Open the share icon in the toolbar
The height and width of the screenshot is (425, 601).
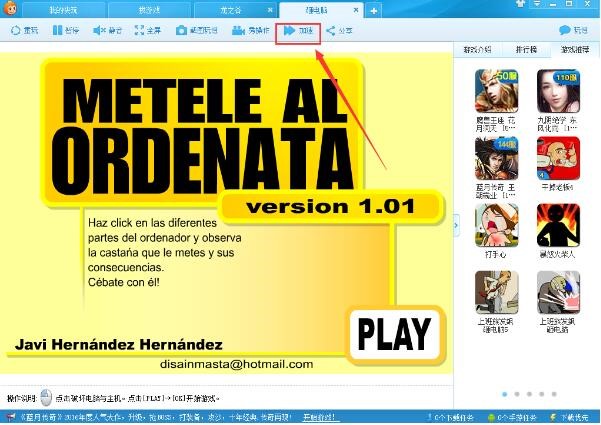click(330, 30)
